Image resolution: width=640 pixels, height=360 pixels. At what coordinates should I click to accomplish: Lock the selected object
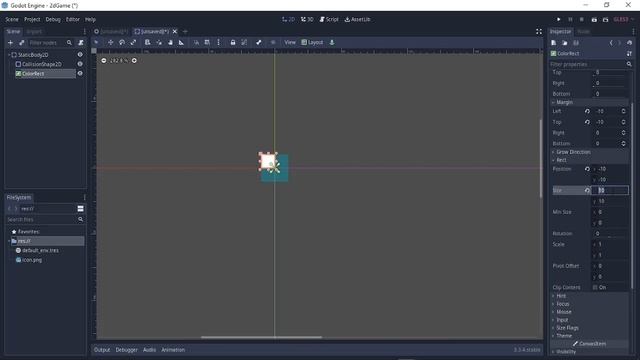233,42
